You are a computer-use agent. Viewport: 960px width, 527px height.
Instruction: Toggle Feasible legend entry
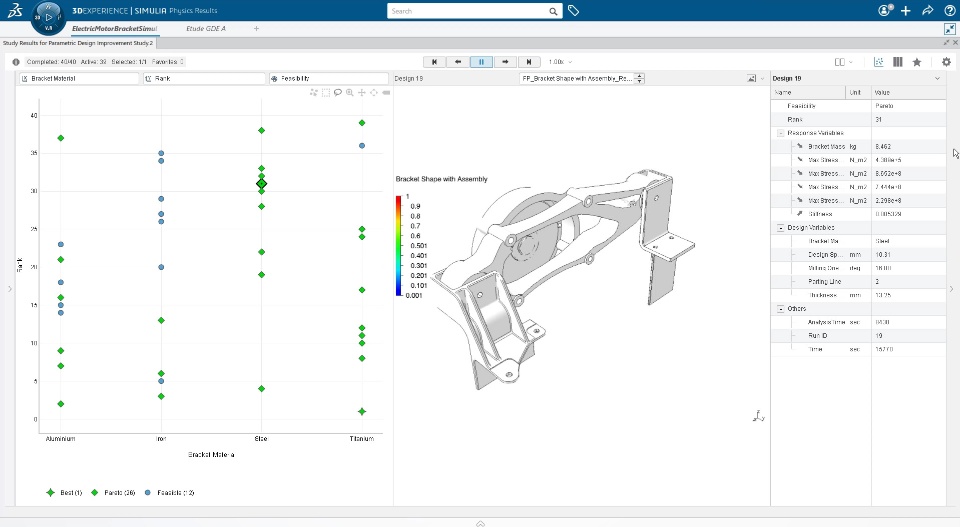tap(170, 492)
